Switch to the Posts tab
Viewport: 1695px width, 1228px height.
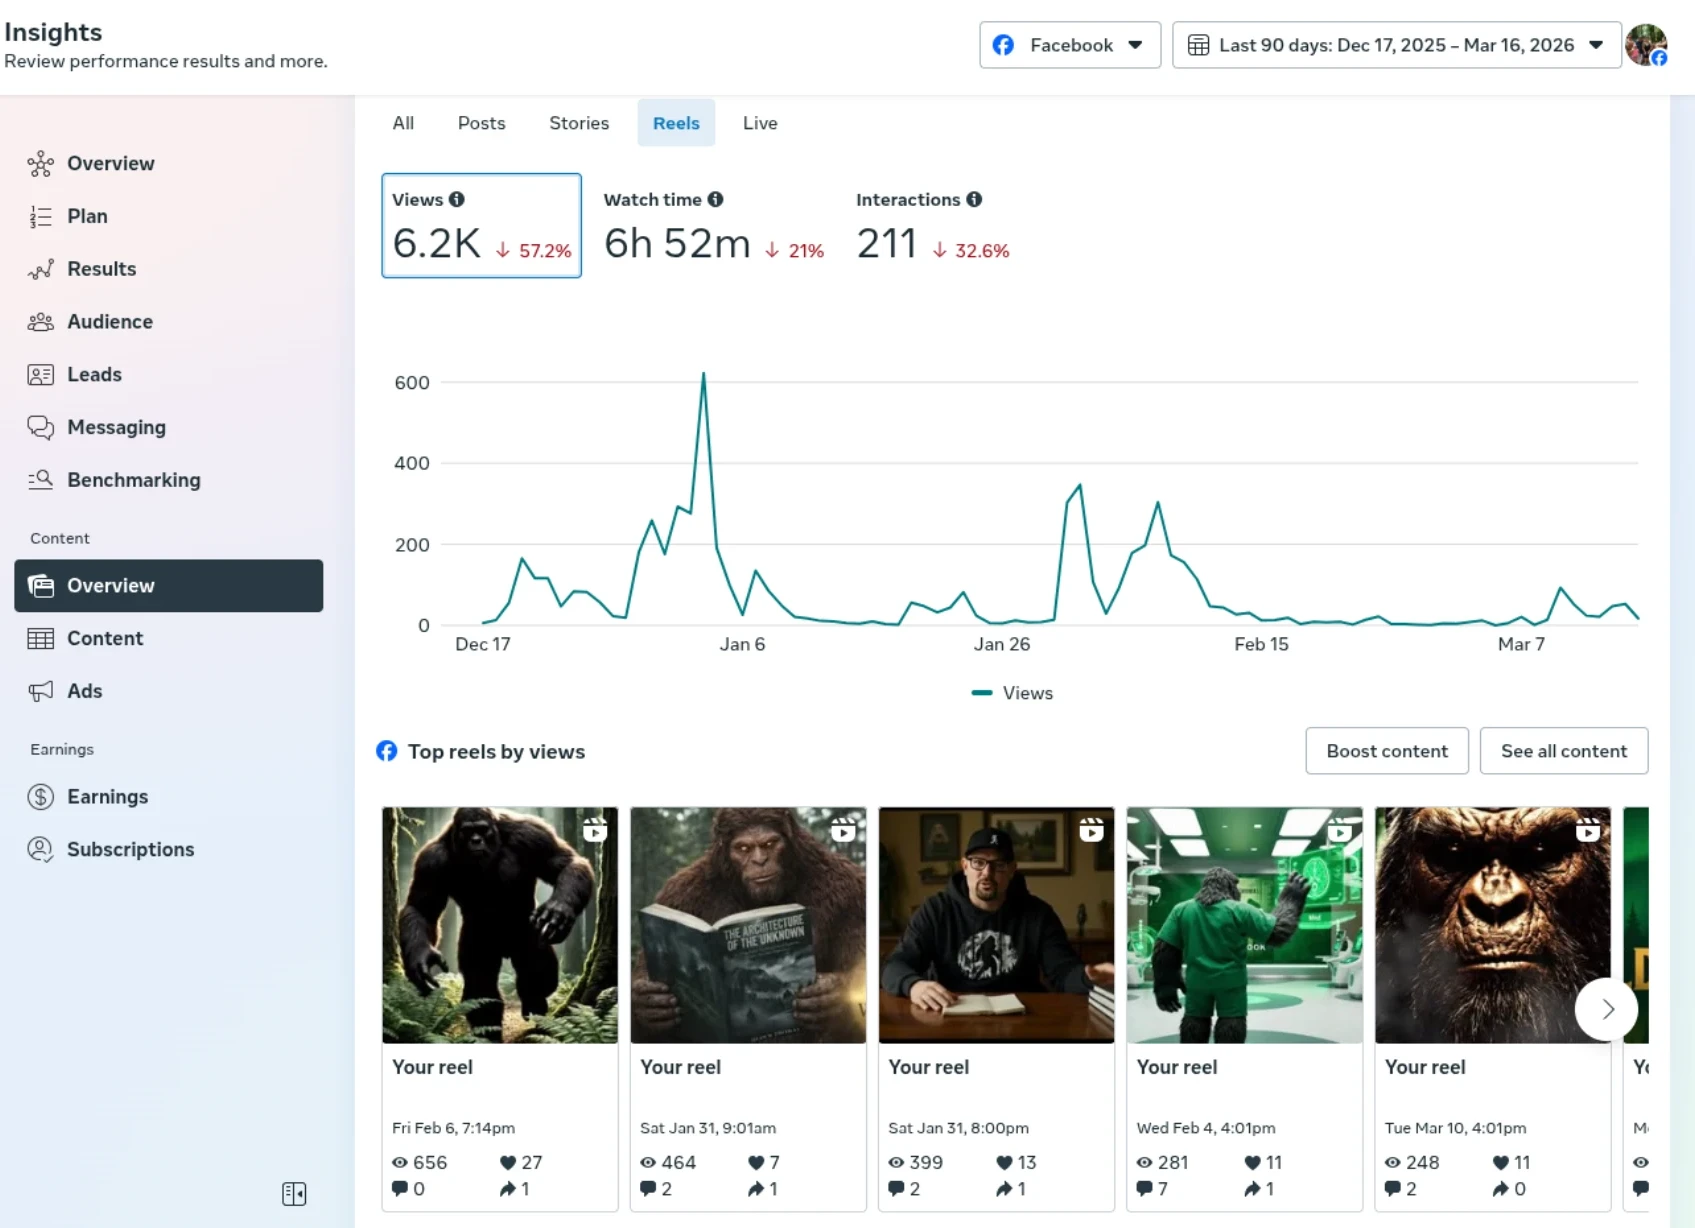coord(481,123)
